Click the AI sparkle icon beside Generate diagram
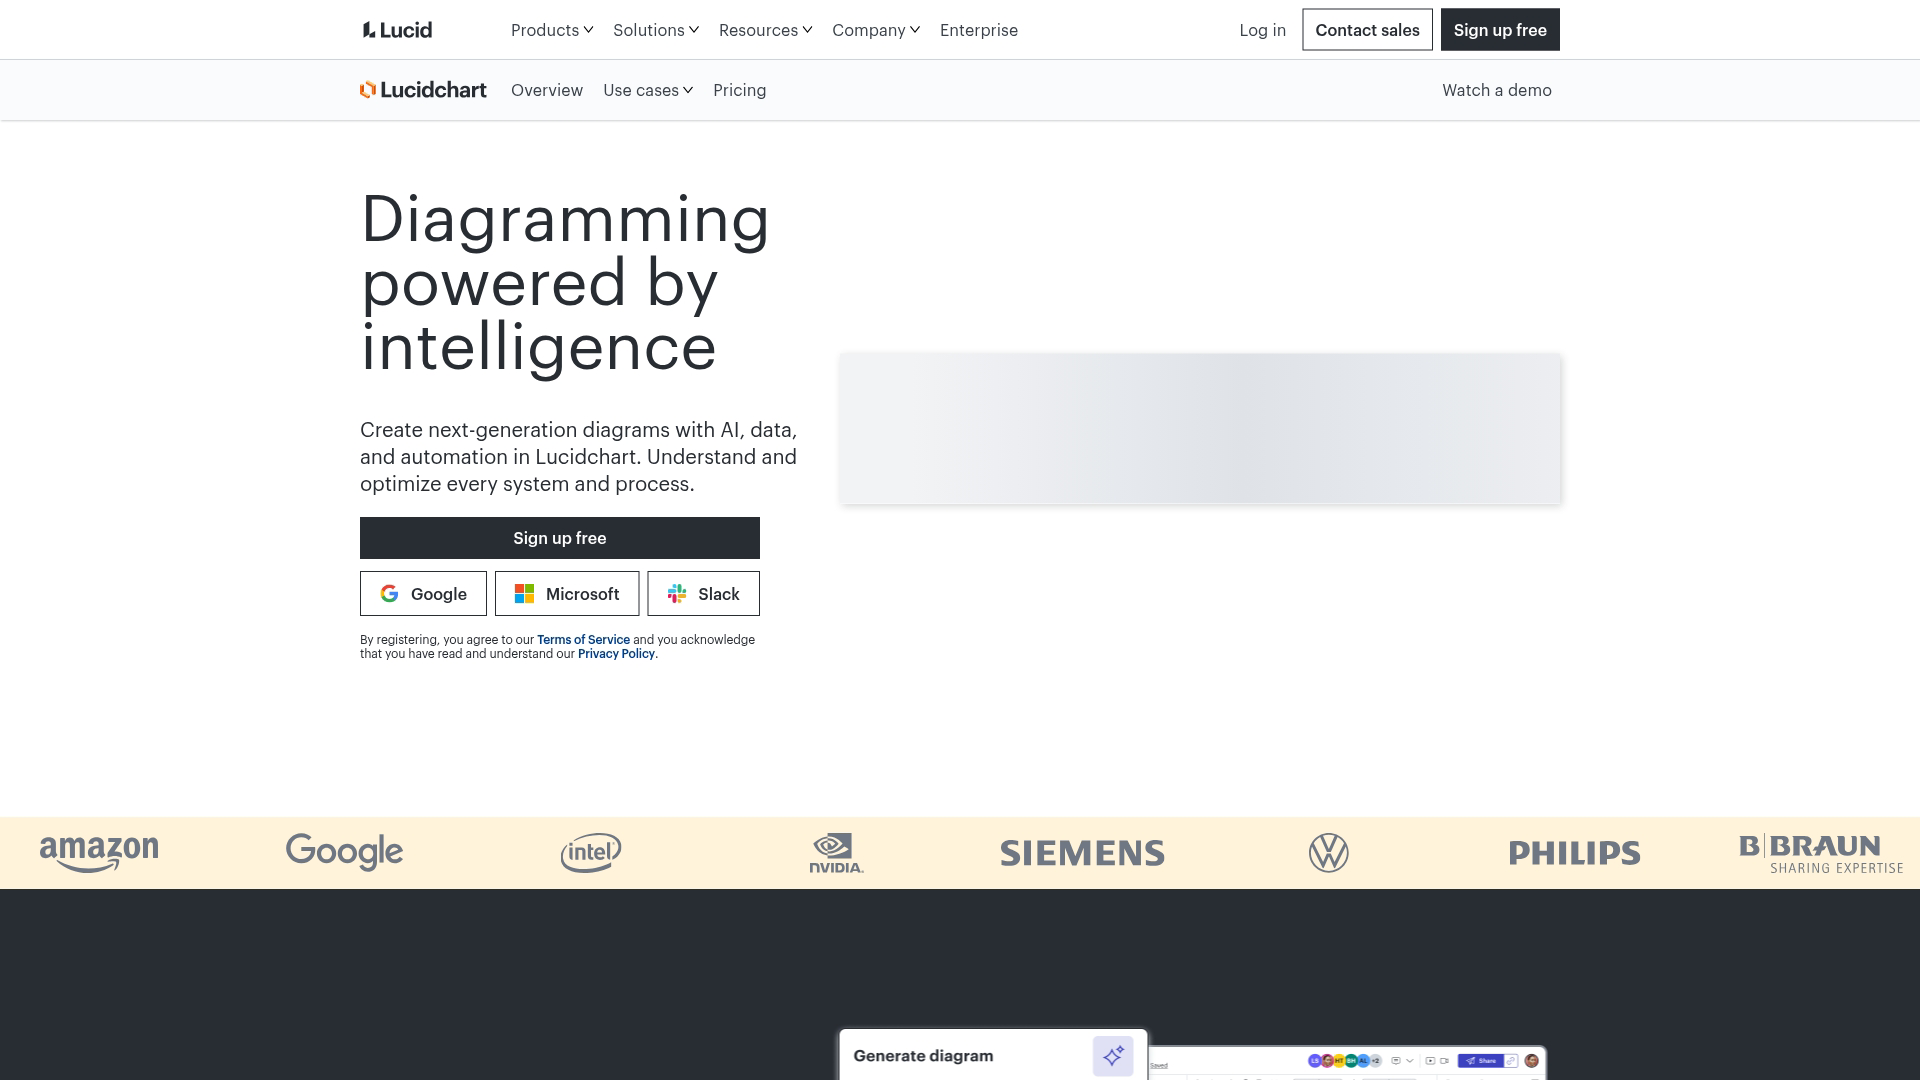 pyautogui.click(x=1113, y=1056)
